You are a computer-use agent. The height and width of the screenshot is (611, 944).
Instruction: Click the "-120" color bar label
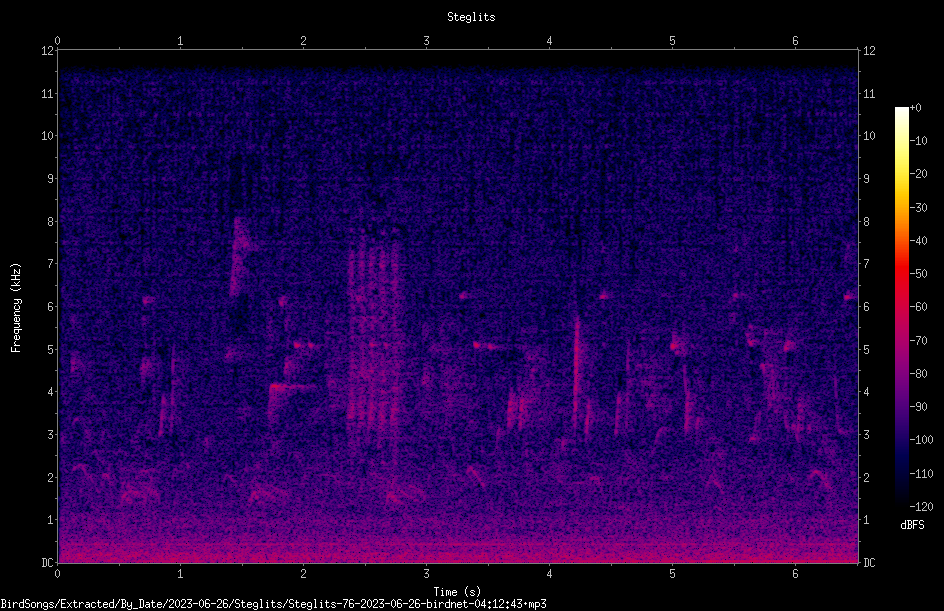pyautogui.click(x=921, y=507)
